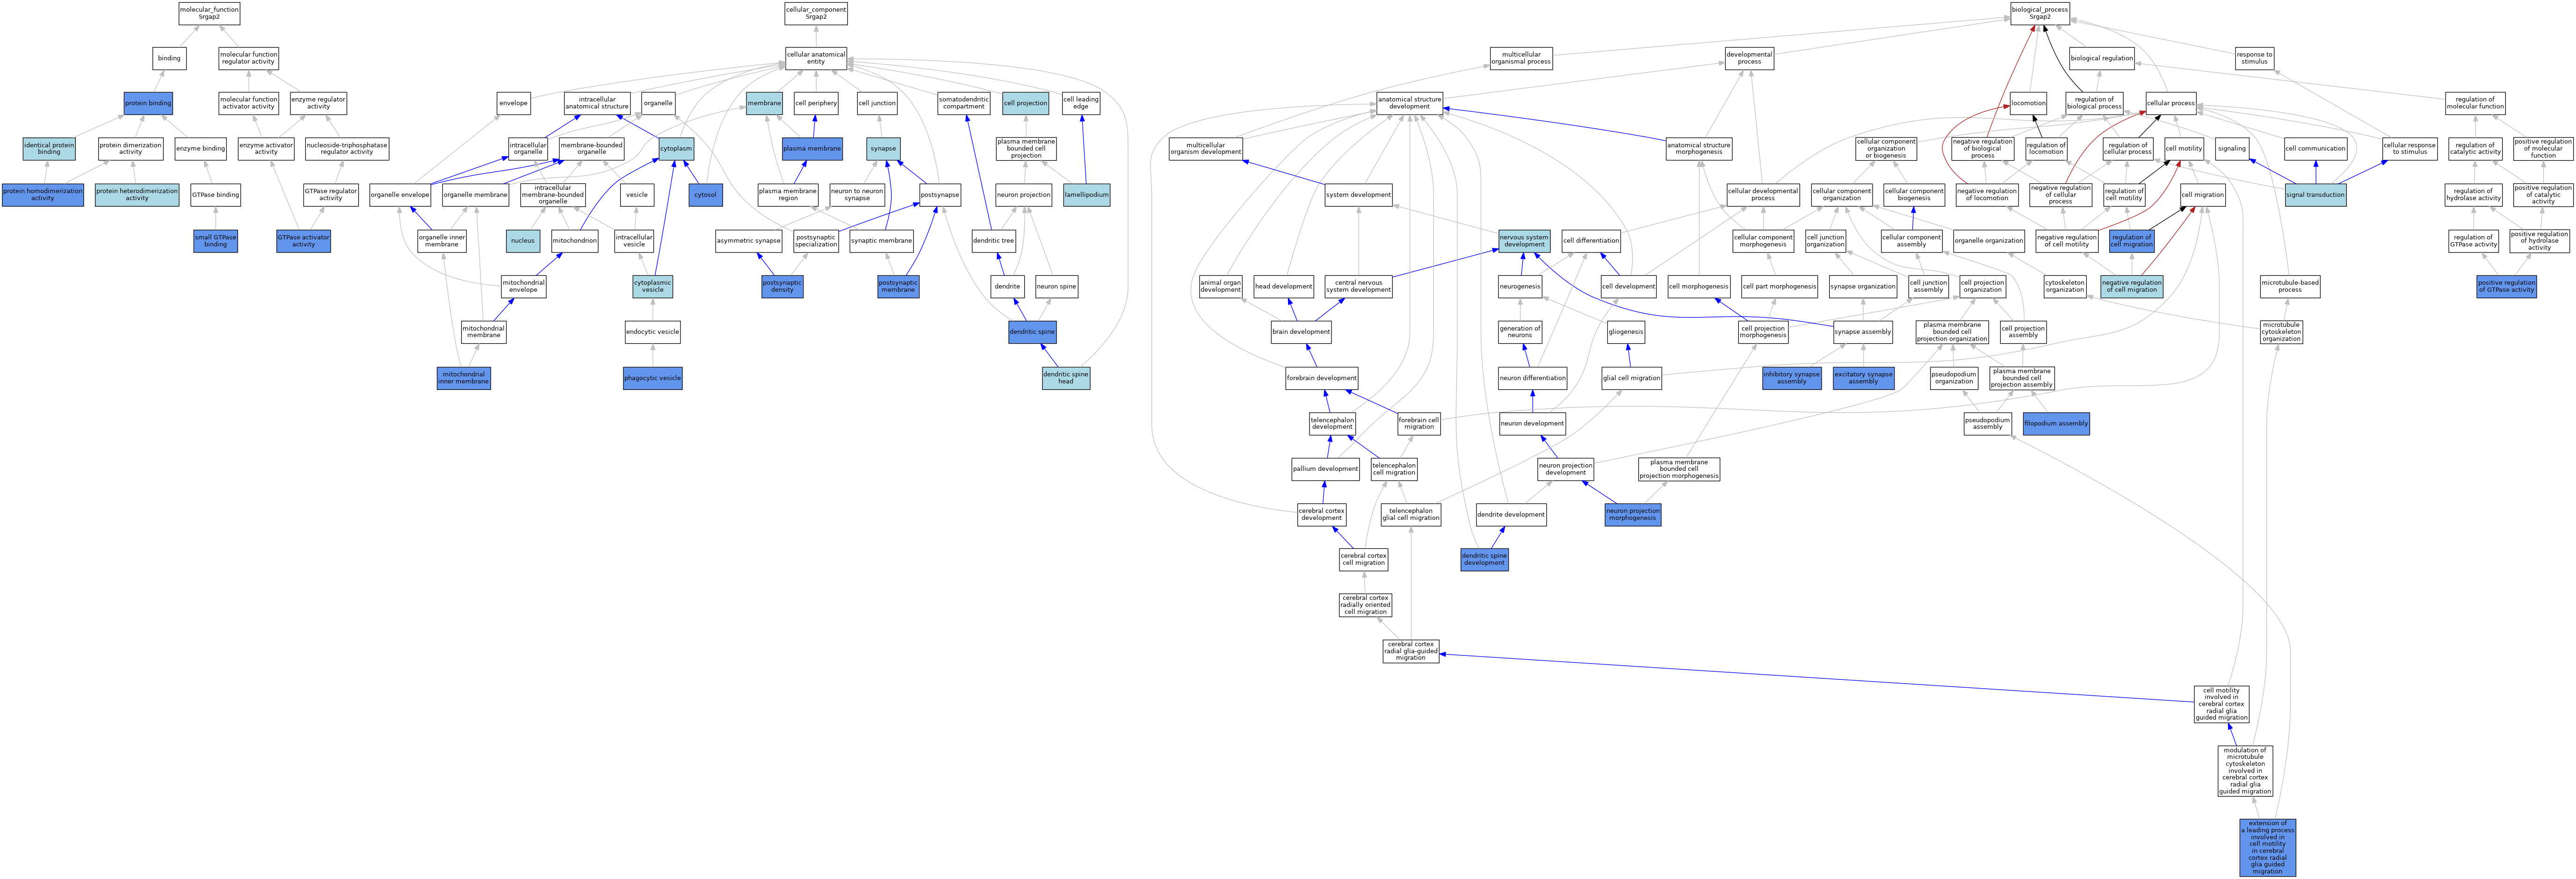
Task: Select blue 'regulation of cell migration' node
Action: click(2131, 241)
